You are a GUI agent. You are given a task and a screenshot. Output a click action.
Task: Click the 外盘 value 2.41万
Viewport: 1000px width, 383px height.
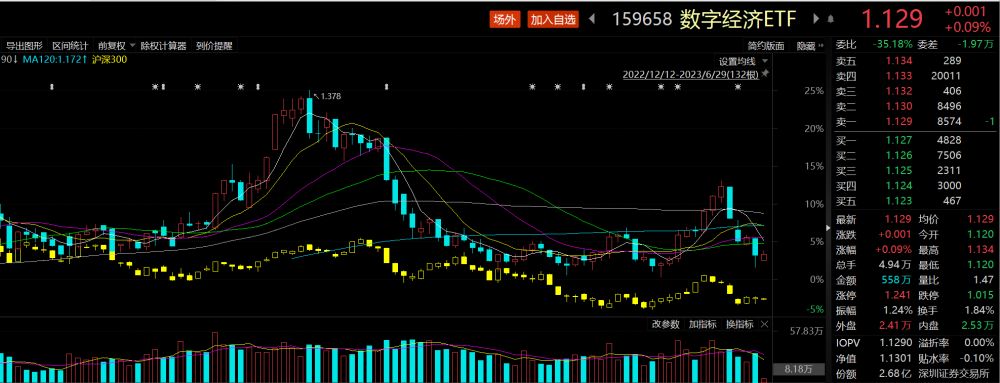[x=896, y=326]
